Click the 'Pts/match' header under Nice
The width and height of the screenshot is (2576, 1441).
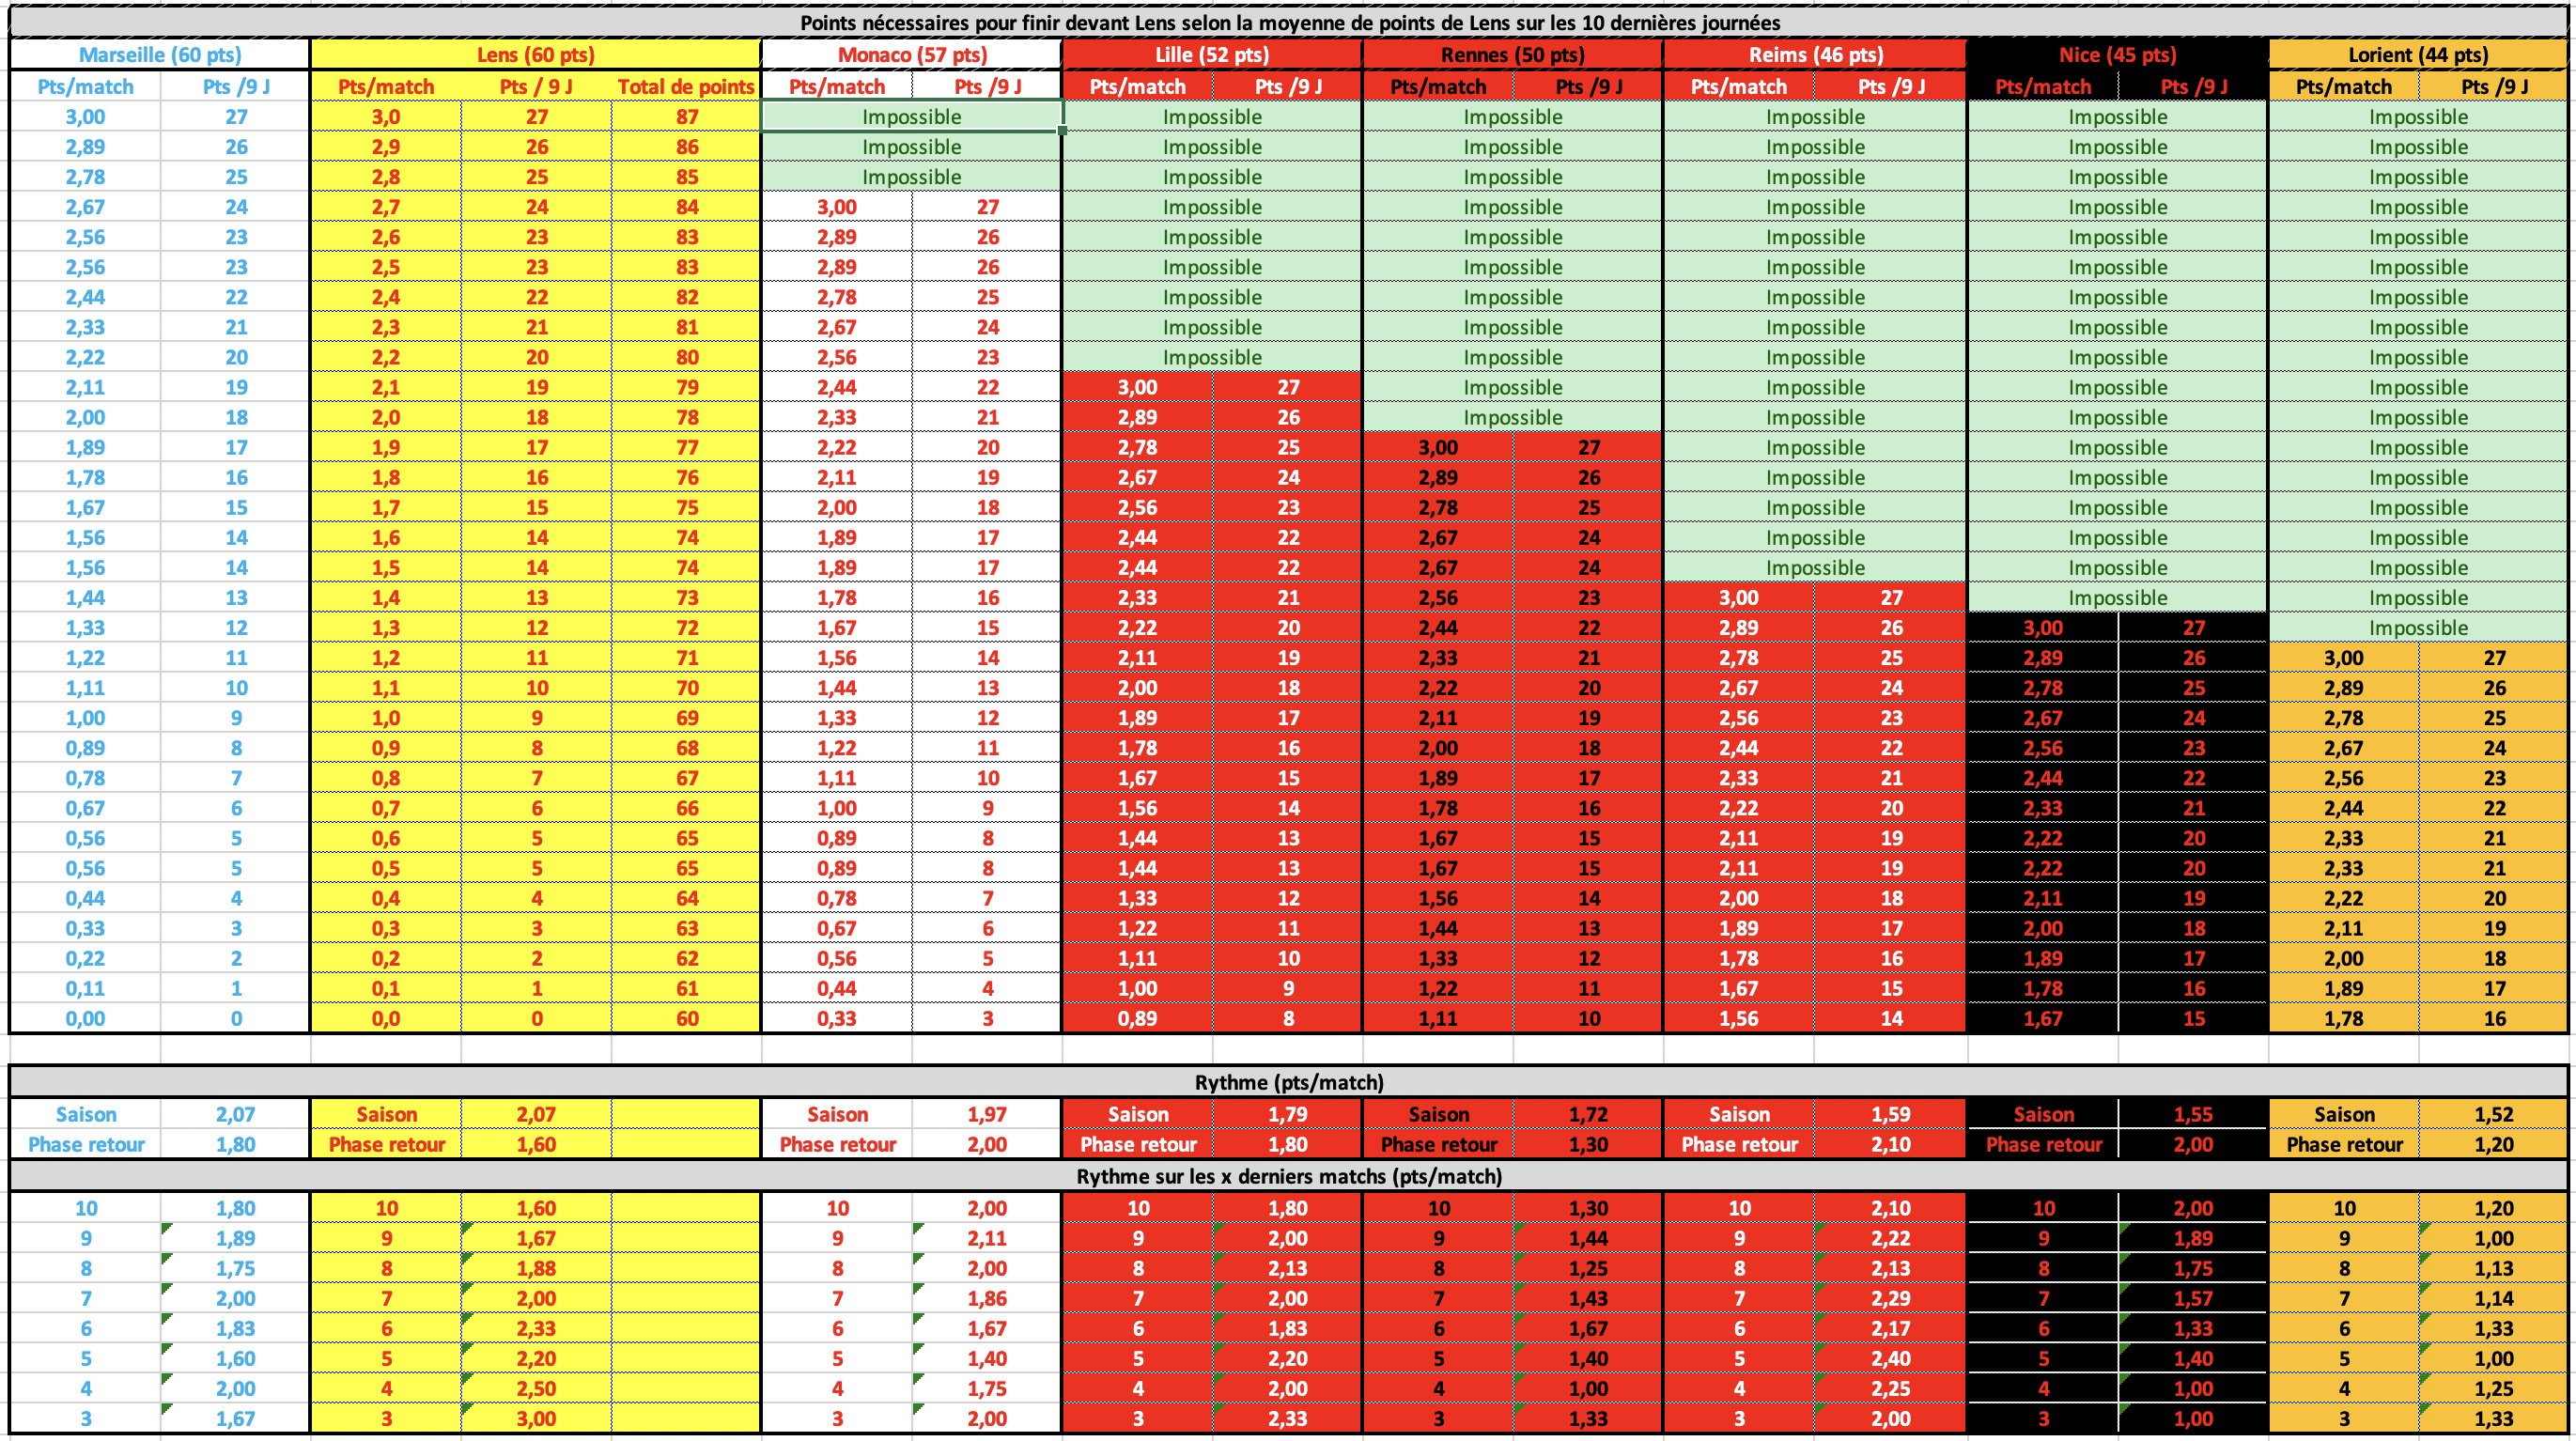[x=2043, y=87]
